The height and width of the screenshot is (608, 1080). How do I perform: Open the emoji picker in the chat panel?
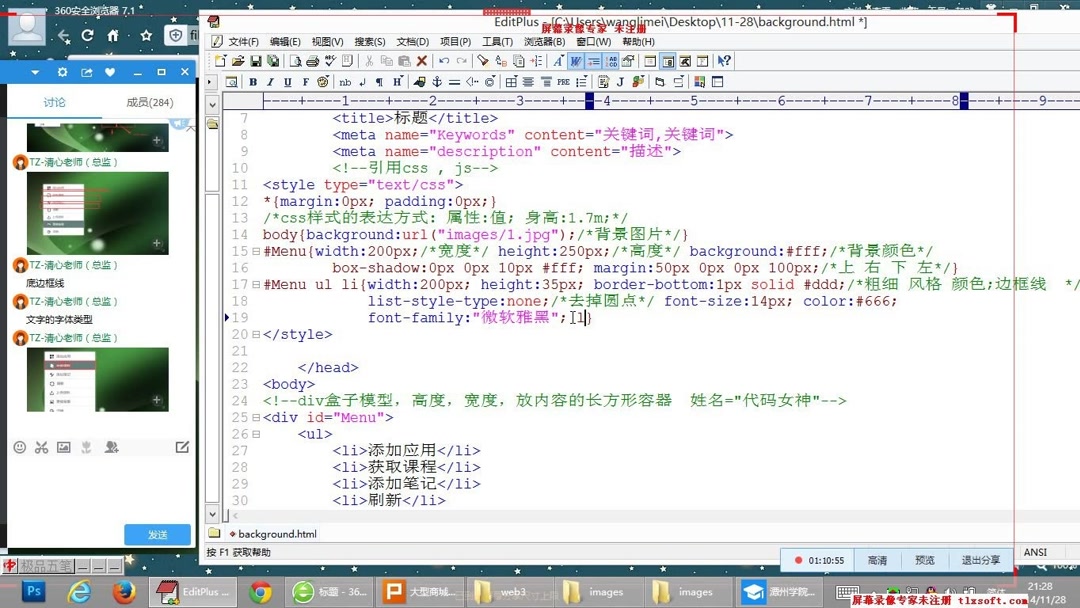point(20,448)
